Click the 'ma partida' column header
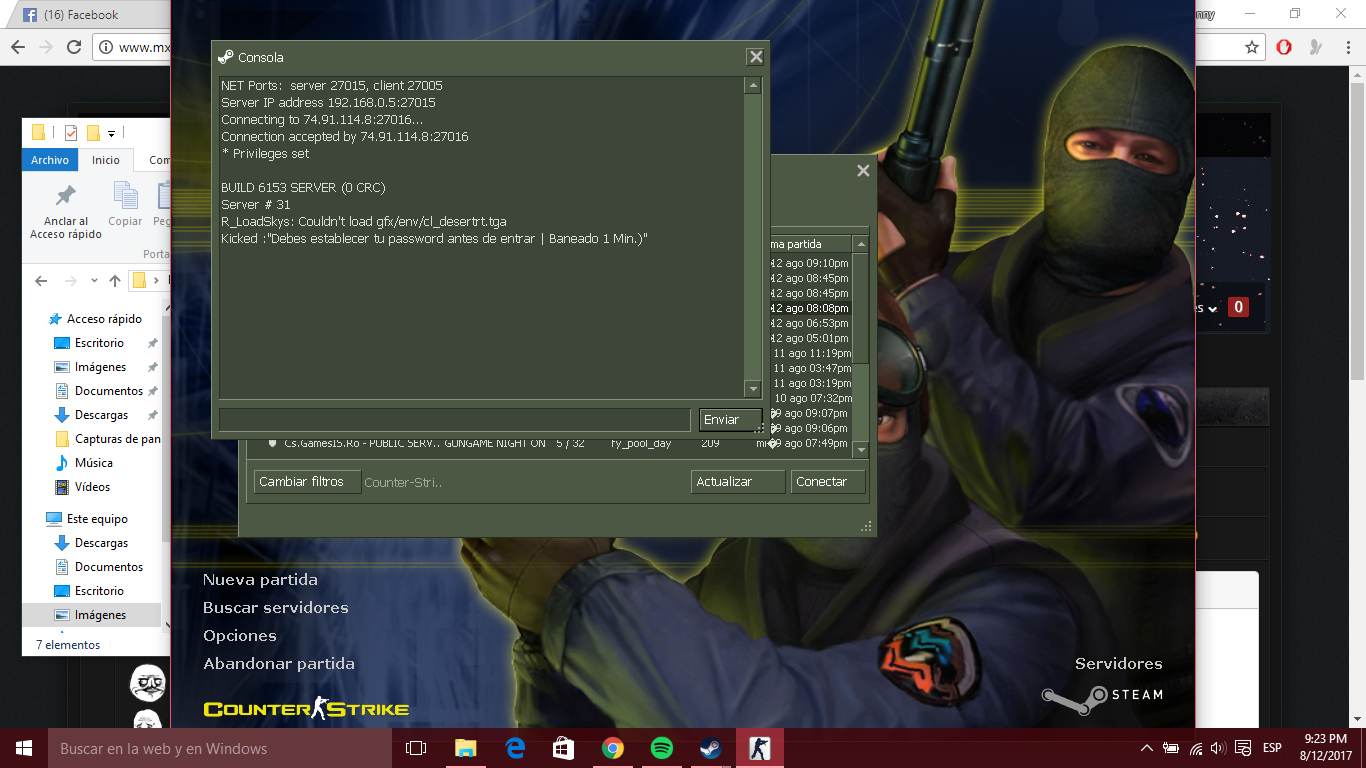Screen dimensions: 1366x768 [x=810, y=244]
